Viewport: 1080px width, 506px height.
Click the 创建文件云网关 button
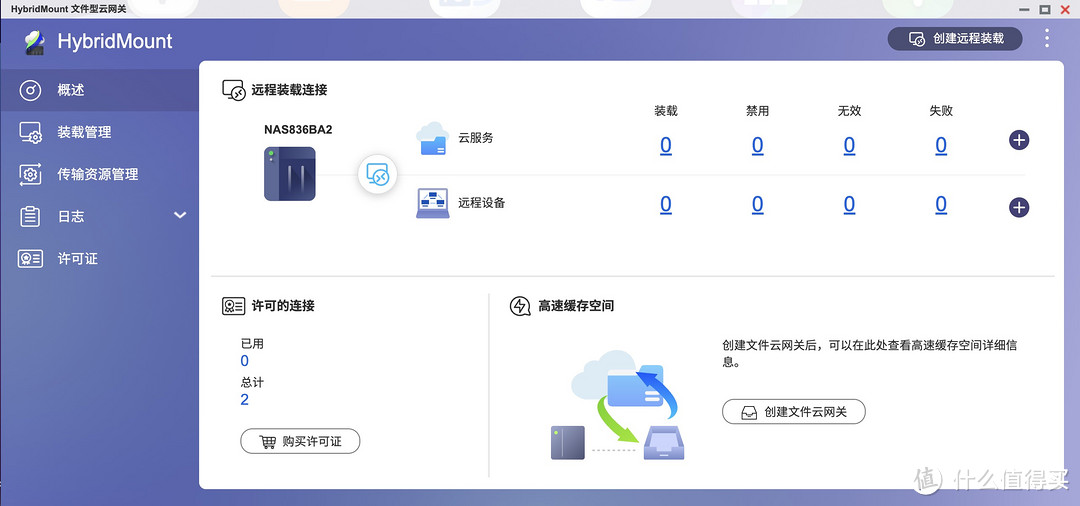point(793,411)
